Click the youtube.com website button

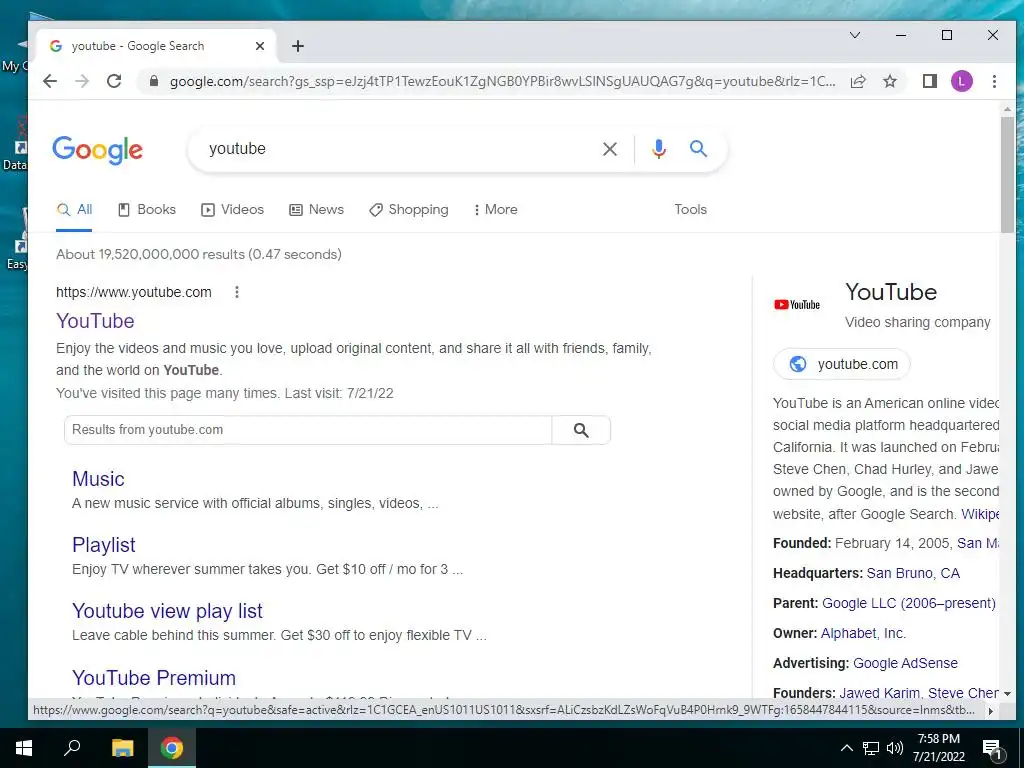click(x=842, y=364)
